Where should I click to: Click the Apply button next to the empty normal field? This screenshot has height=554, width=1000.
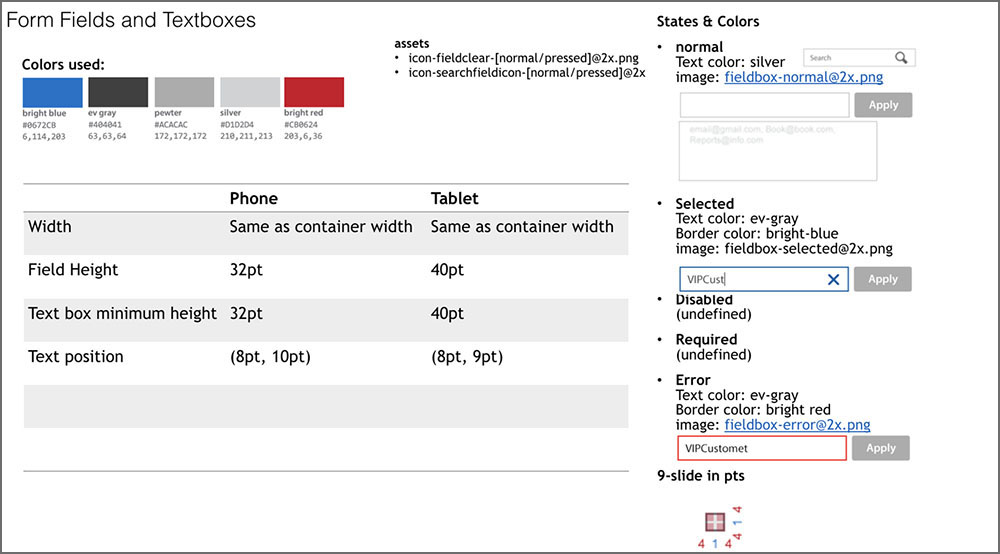coord(883,105)
